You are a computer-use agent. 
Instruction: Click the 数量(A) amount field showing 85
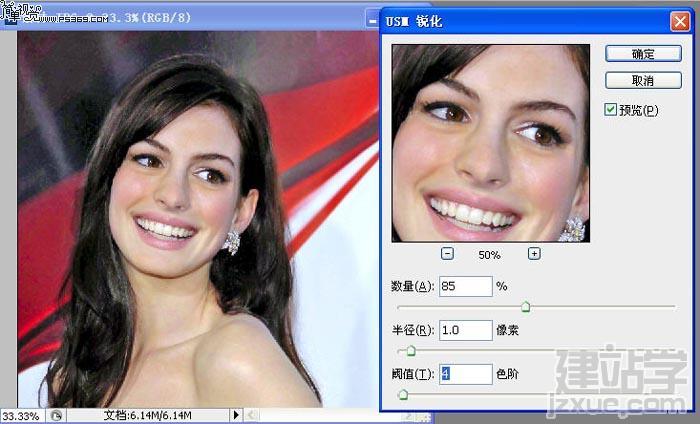click(x=466, y=286)
